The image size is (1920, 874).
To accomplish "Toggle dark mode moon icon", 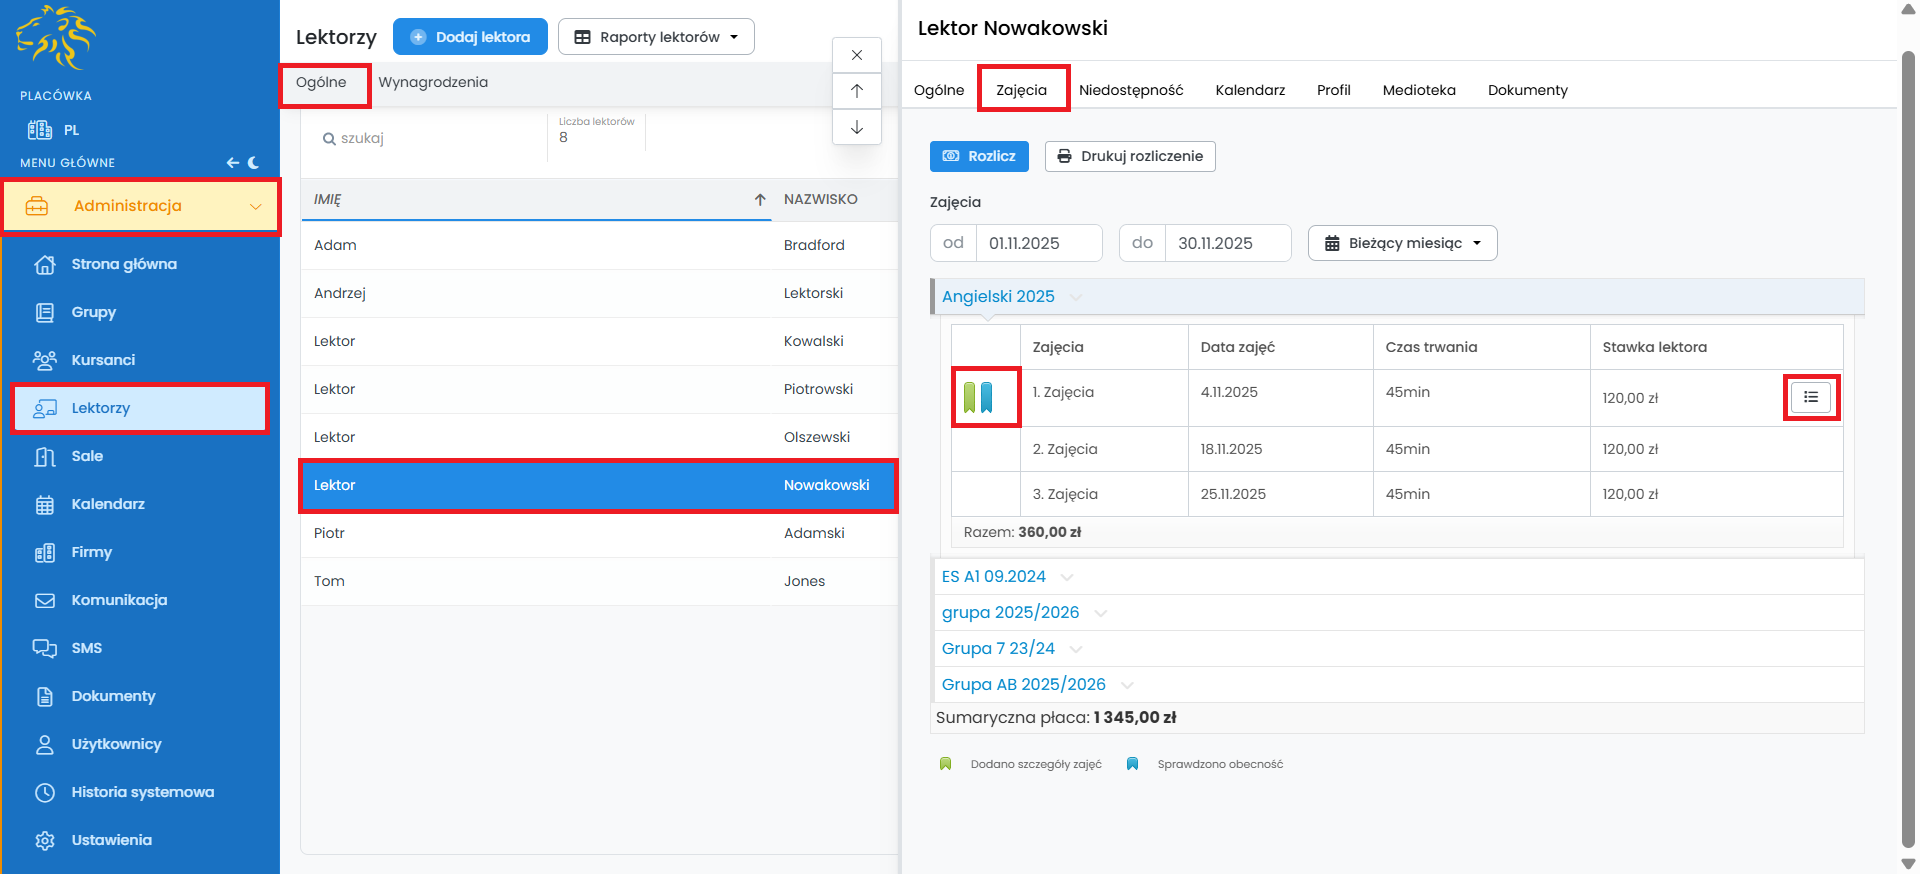I will 254,162.
